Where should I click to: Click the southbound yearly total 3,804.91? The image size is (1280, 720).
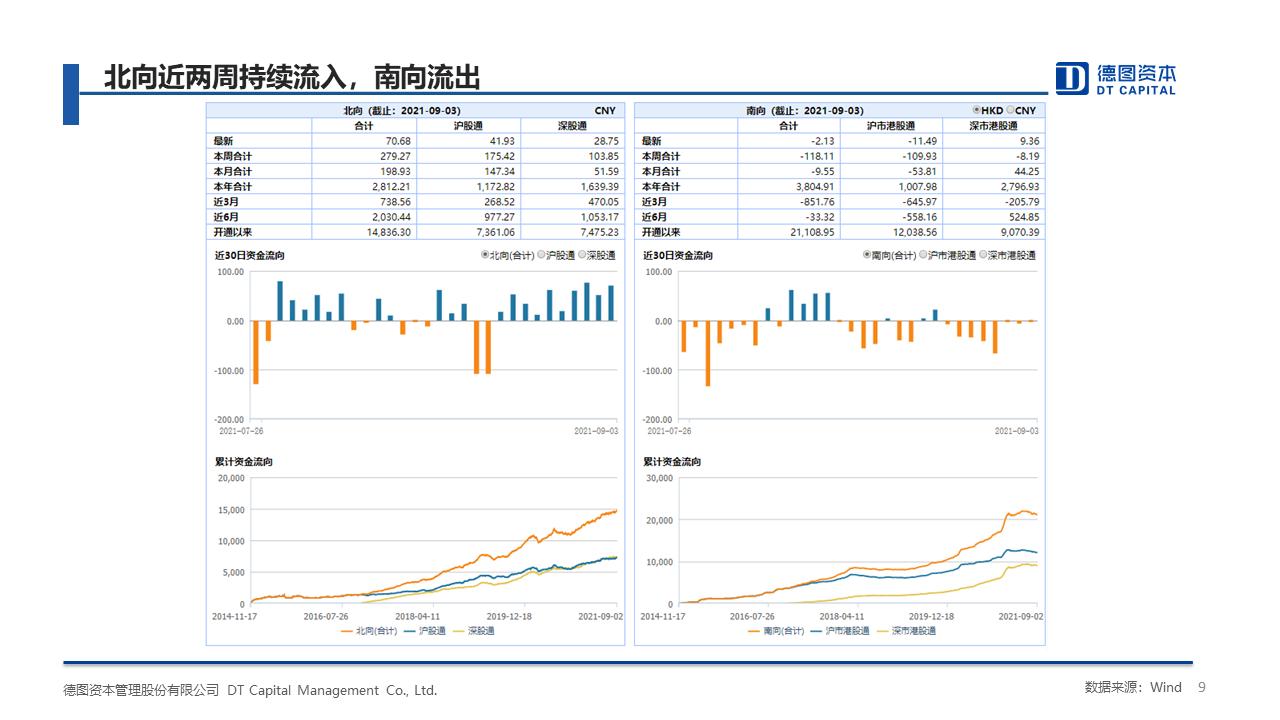pyautogui.click(x=815, y=186)
